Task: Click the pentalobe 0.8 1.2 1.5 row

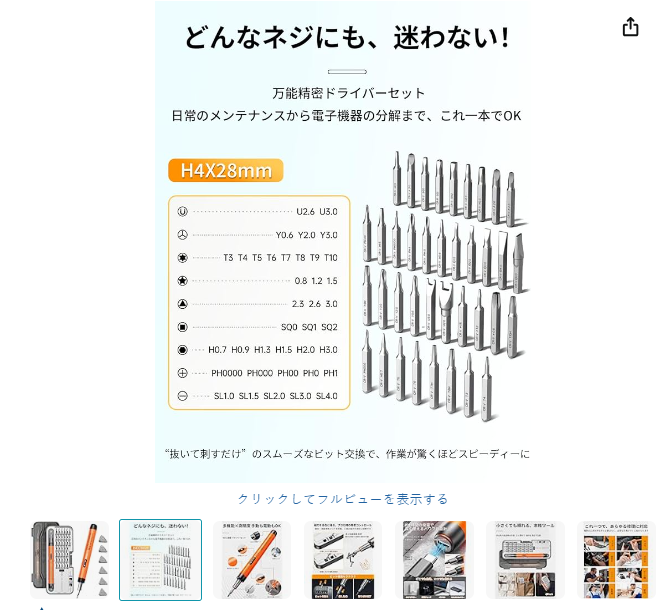Action: 258,280
